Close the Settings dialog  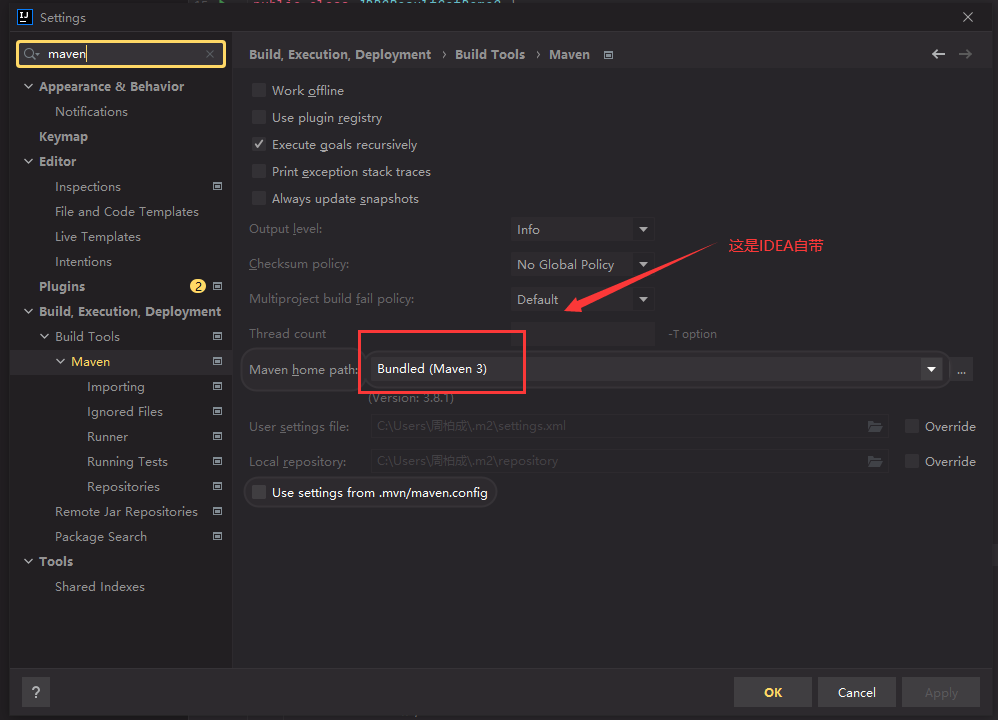[968, 17]
